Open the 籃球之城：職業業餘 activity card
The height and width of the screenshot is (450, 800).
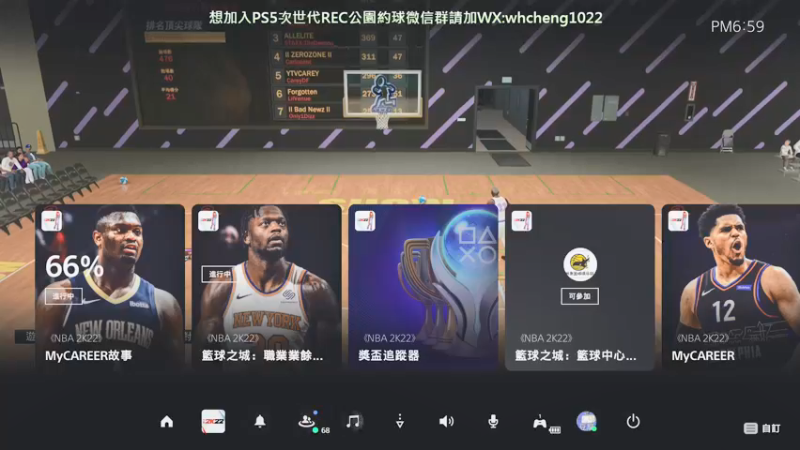click(266, 287)
